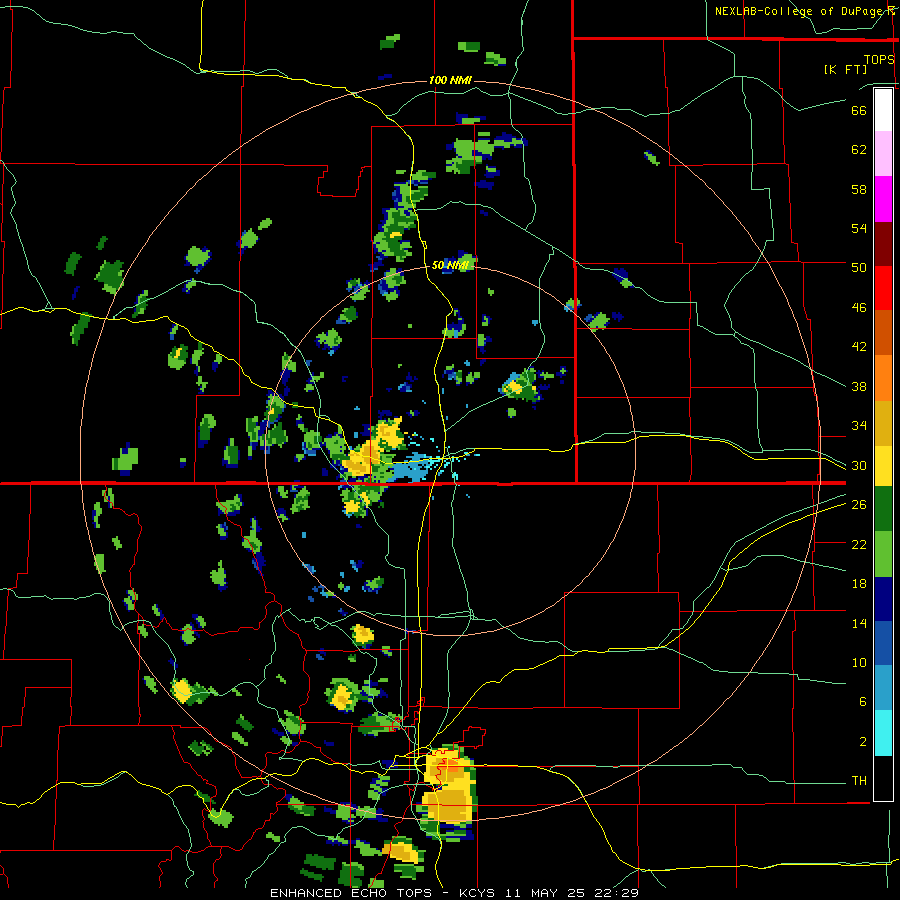900x900 pixels.
Task: Select the '38' legend value
Action: pyautogui.click(x=859, y=386)
